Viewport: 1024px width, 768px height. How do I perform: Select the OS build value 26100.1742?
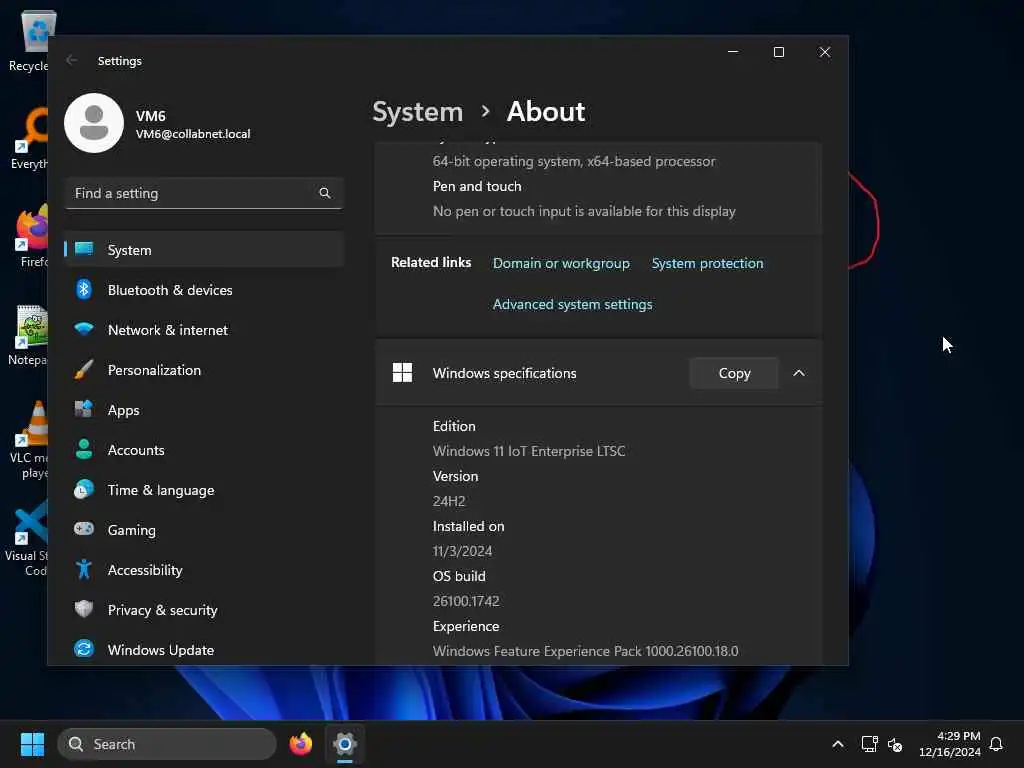tap(466, 601)
